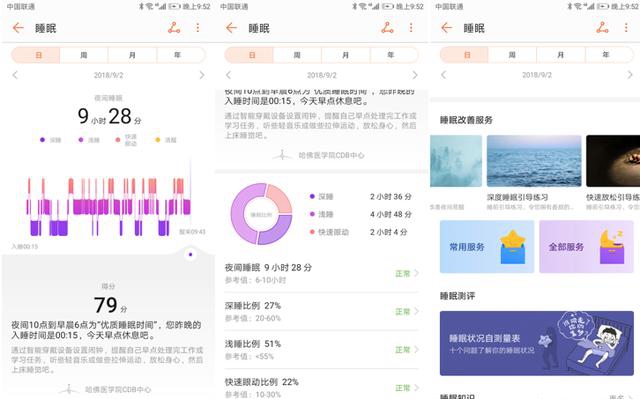Go to the previous day in the middle screen
Viewport: 640px width, 399px height.
click(x=228, y=75)
